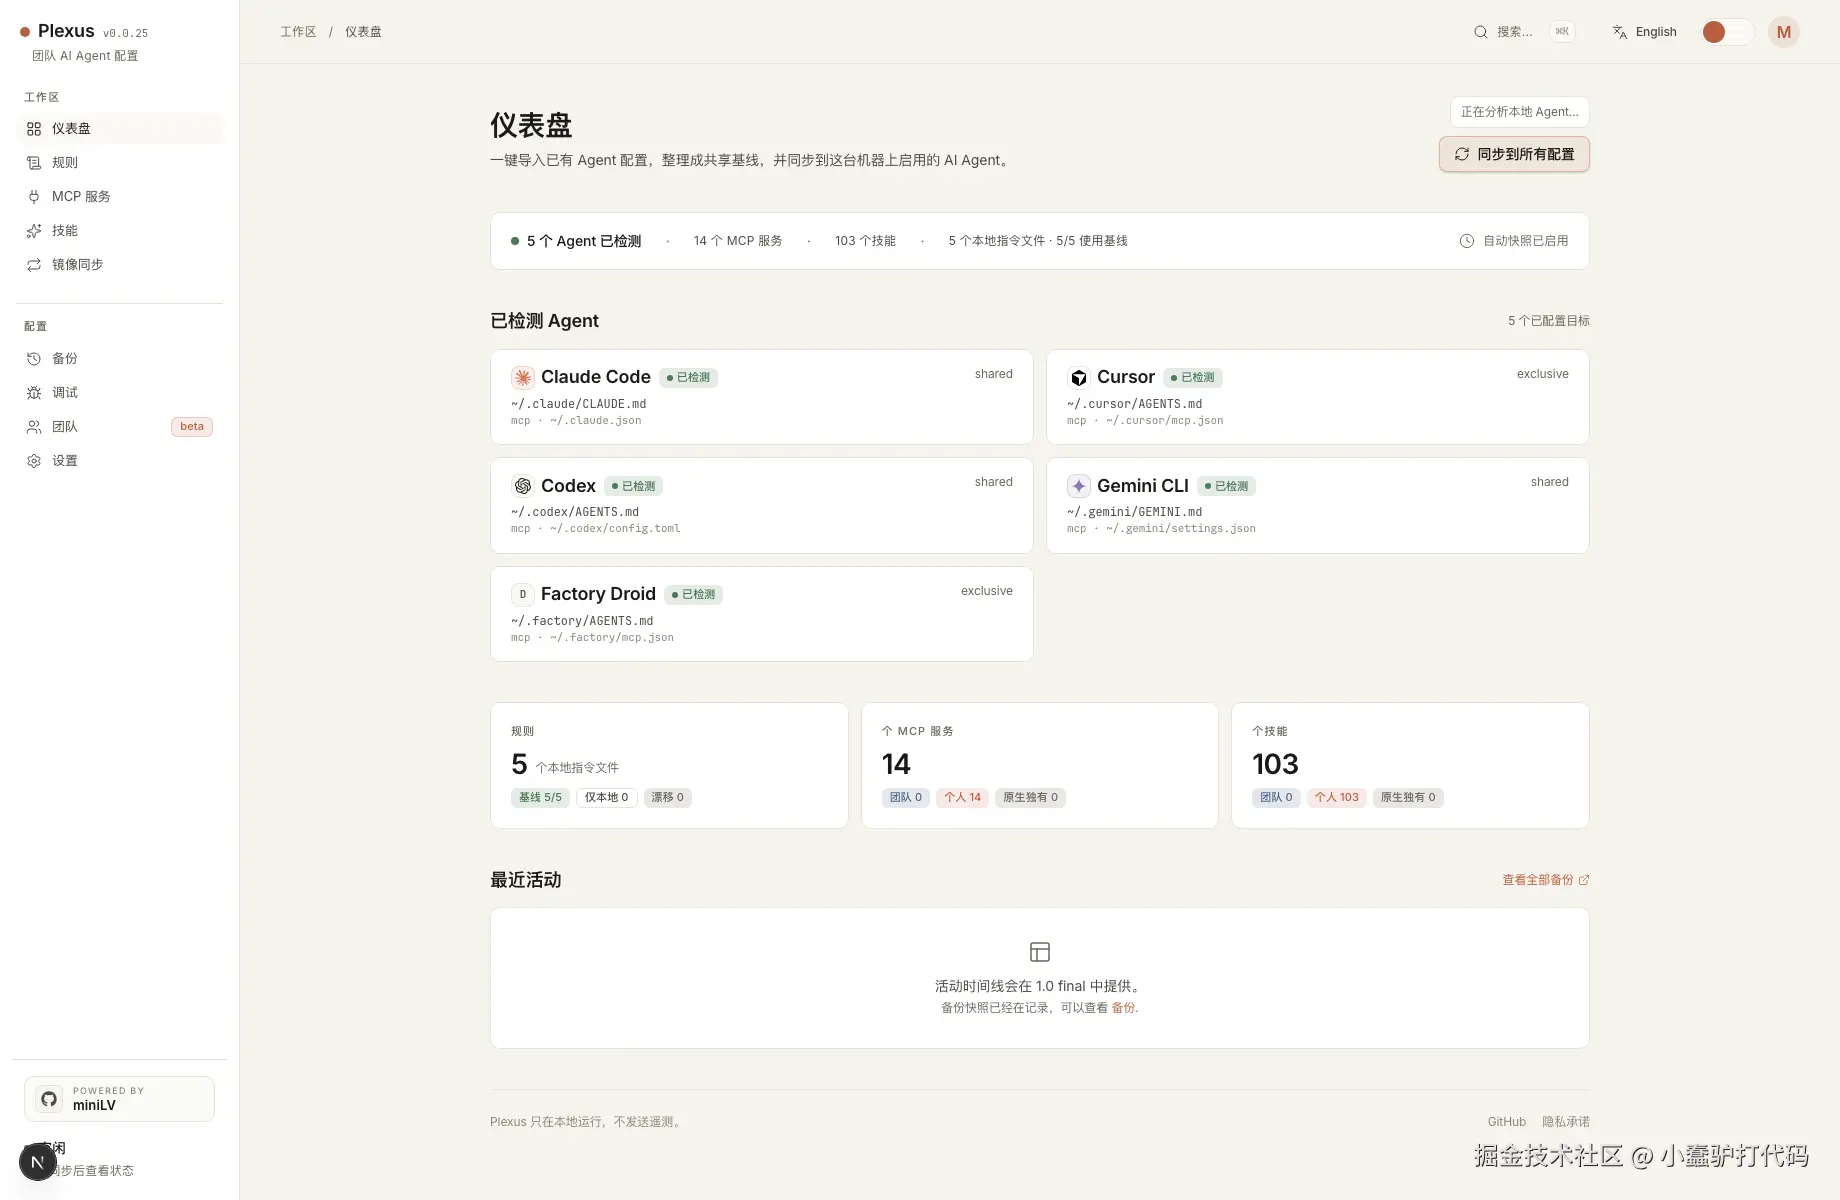Click the search magnifier icon
Viewport: 1840px width, 1200px height.
click(x=1481, y=32)
